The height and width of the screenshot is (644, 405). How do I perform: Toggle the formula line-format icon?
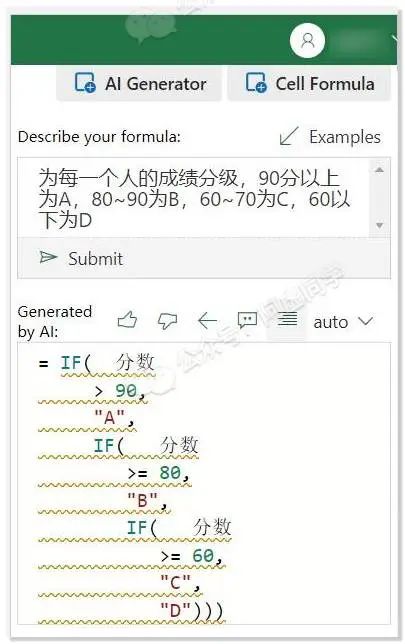click(287, 319)
